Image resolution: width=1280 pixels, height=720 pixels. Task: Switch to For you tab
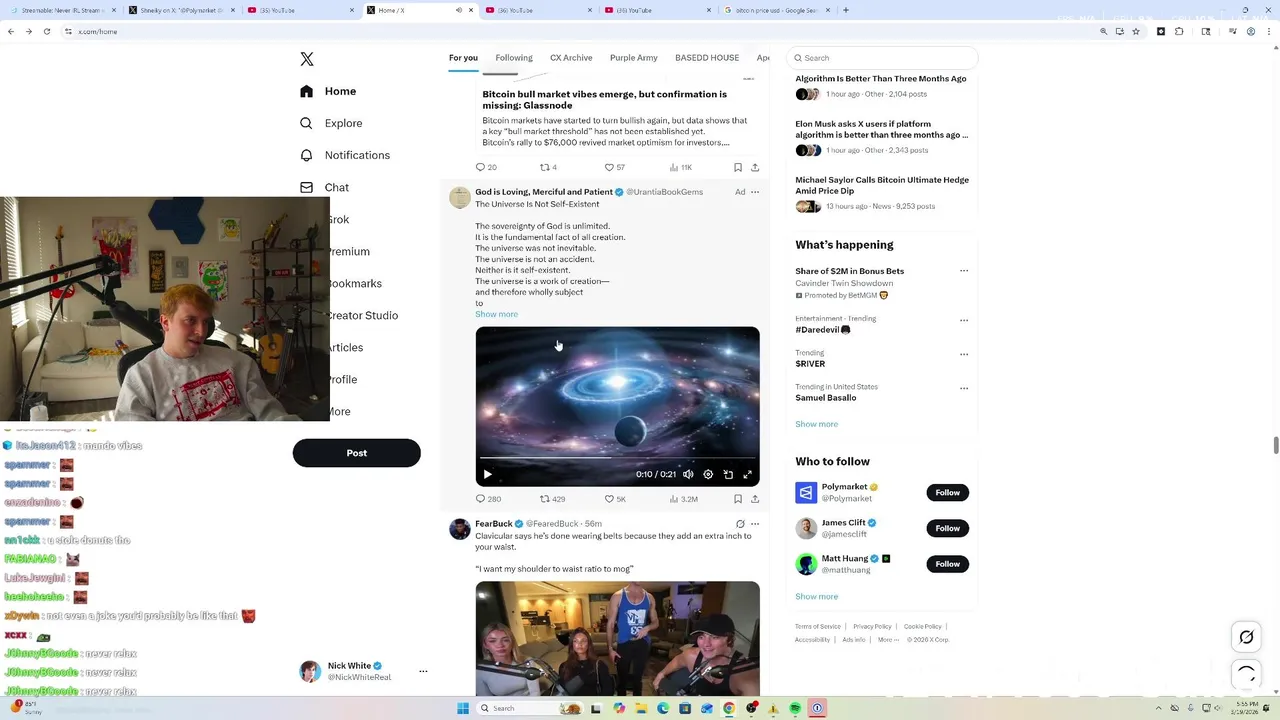pyautogui.click(x=463, y=58)
